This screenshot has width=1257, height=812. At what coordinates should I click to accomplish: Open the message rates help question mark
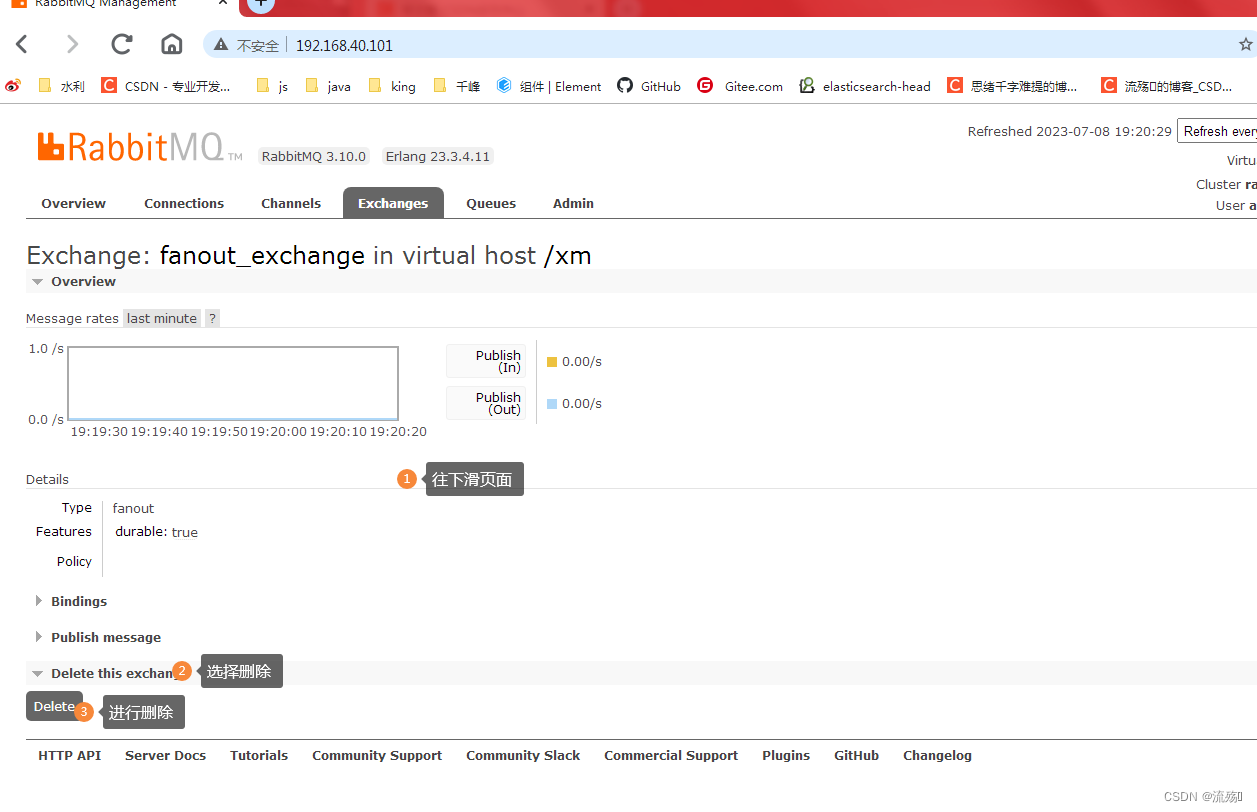[x=212, y=317]
